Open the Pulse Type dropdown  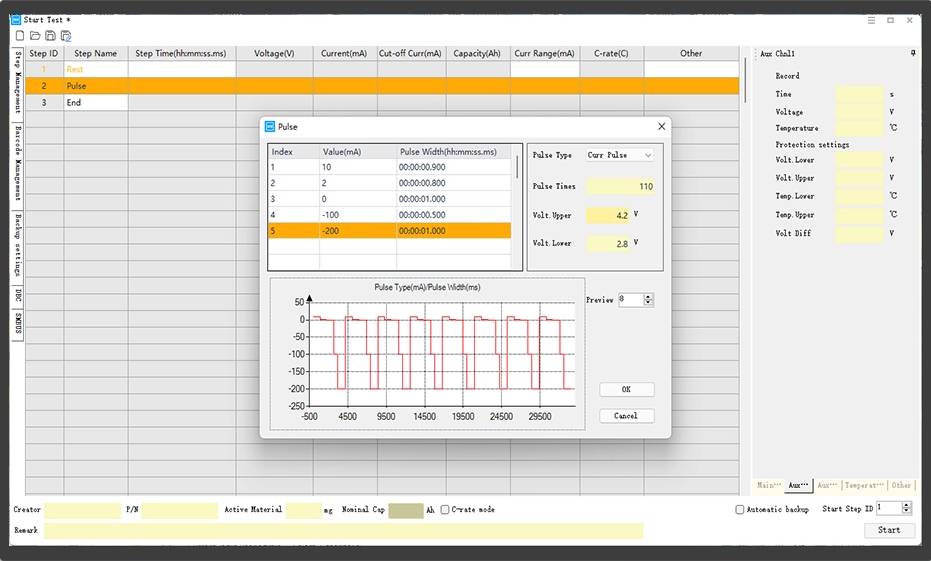[x=620, y=155]
